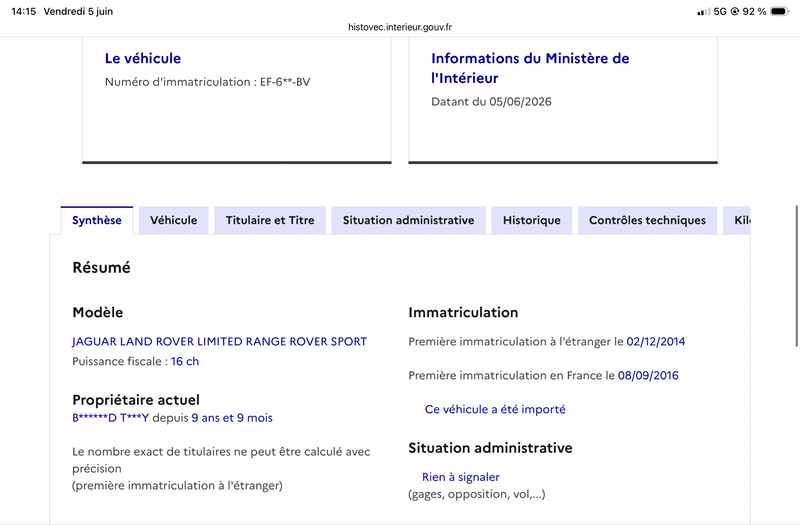Tap the cellular signal bars icon
Viewport: 800px width, 525px height.
click(704, 11)
